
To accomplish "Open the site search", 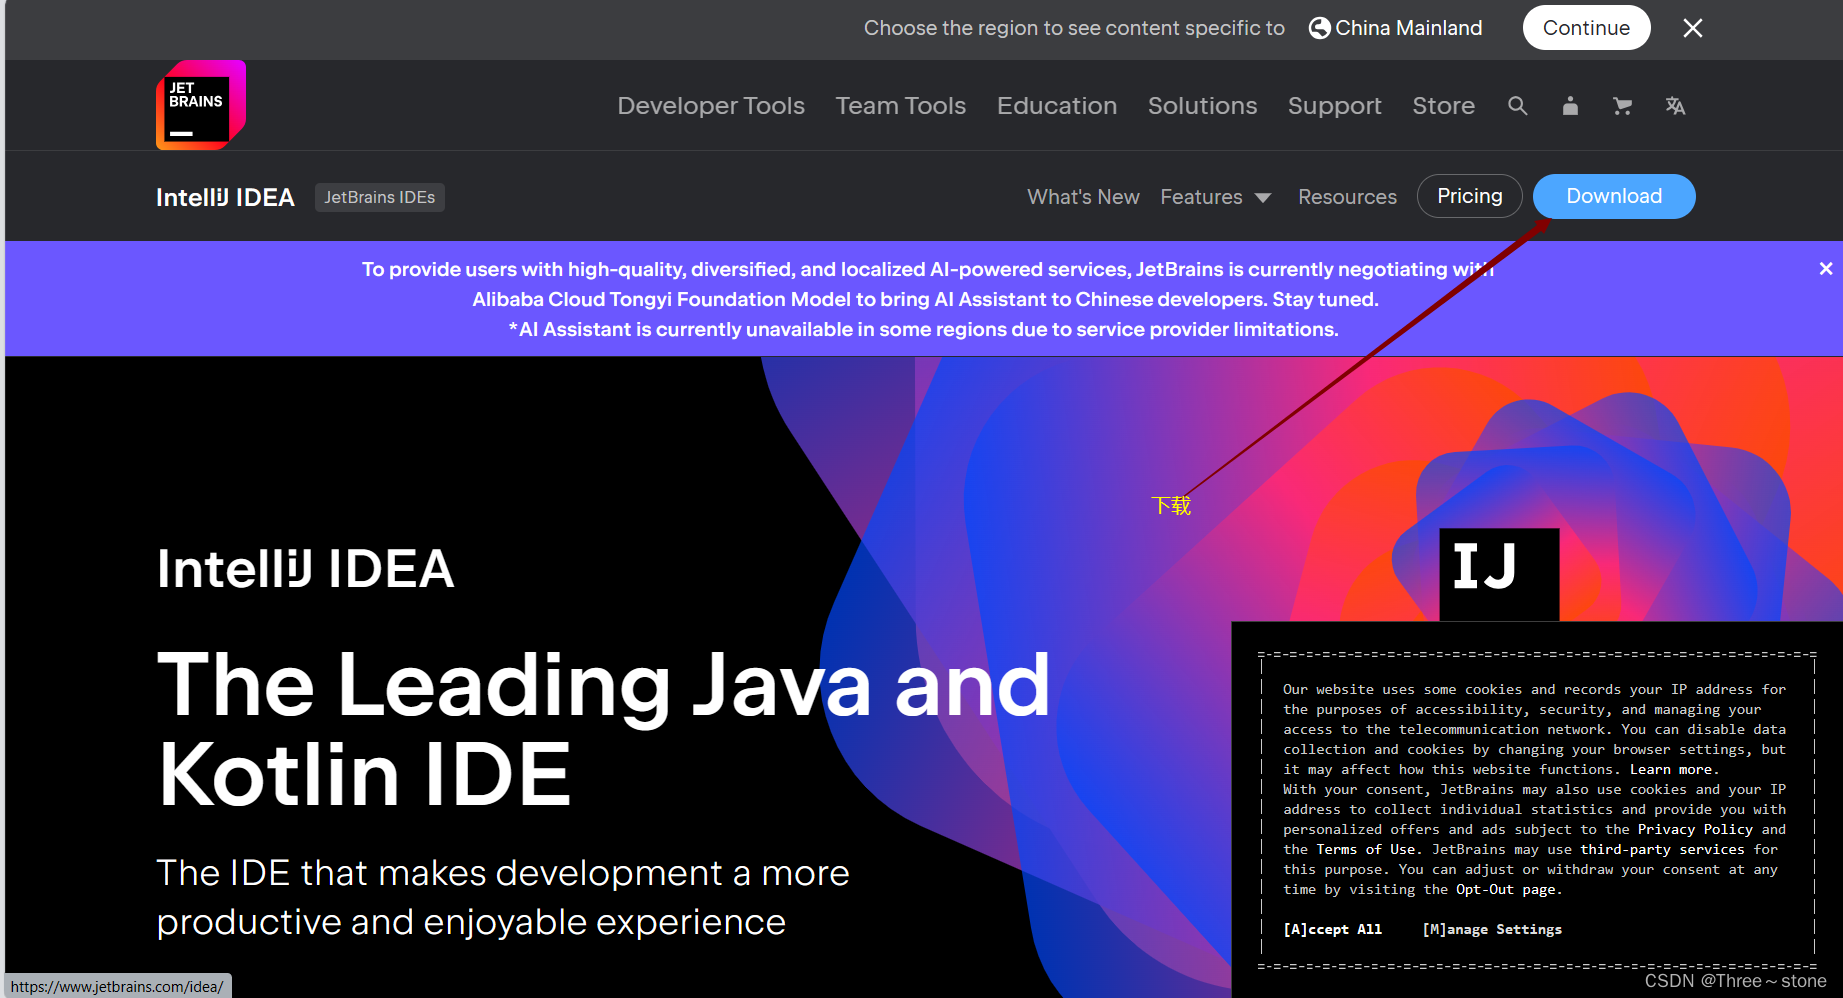I will pyautogui.click(x=1517, y=105).
